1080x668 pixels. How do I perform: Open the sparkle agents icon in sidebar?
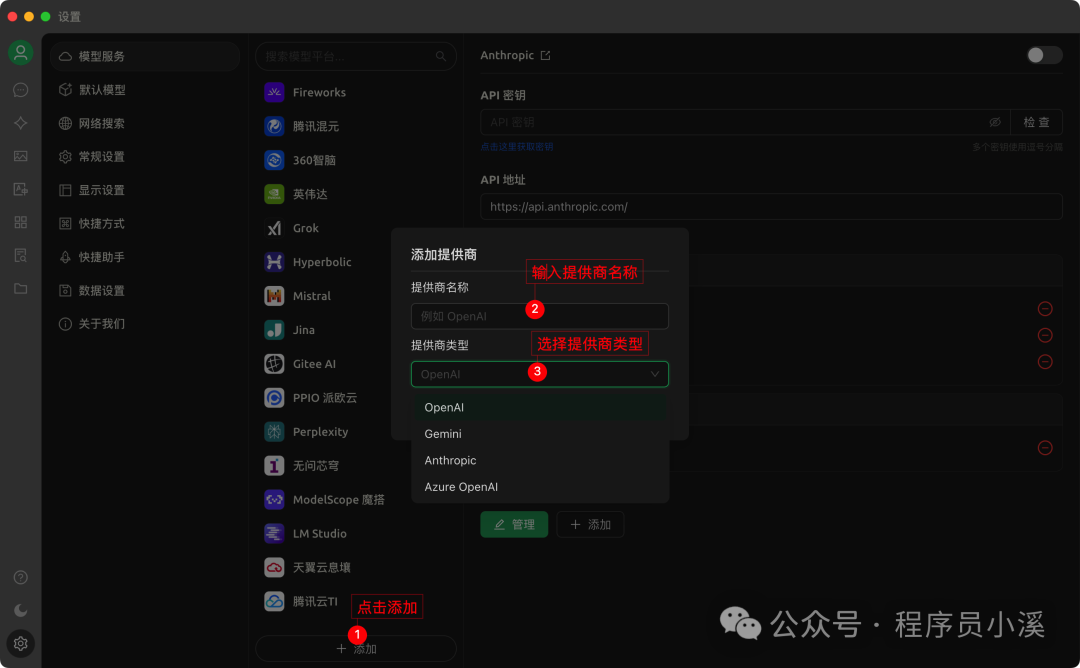[x=21, y=123]
